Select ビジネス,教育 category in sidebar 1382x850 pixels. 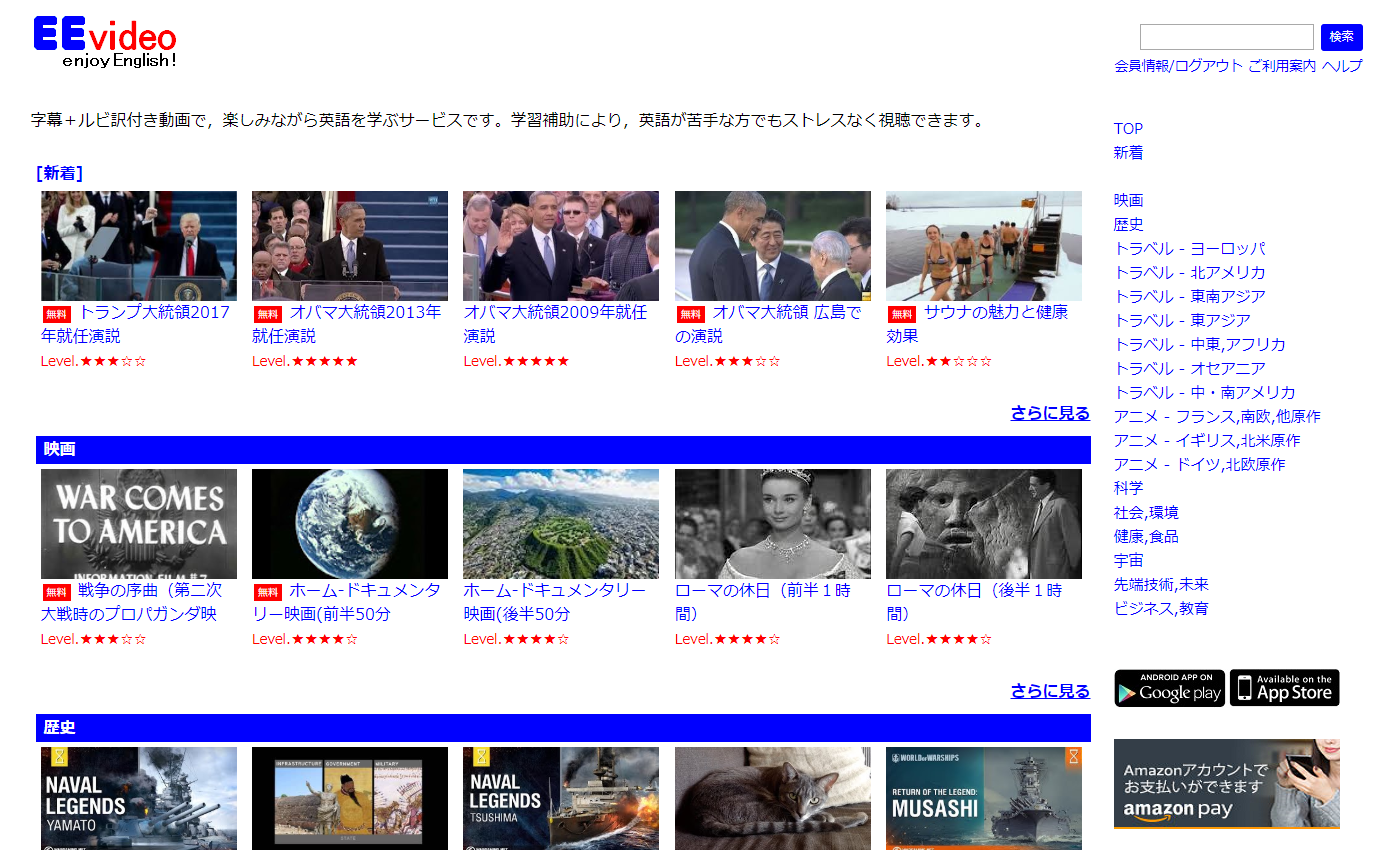click(x=1161, y=608)
